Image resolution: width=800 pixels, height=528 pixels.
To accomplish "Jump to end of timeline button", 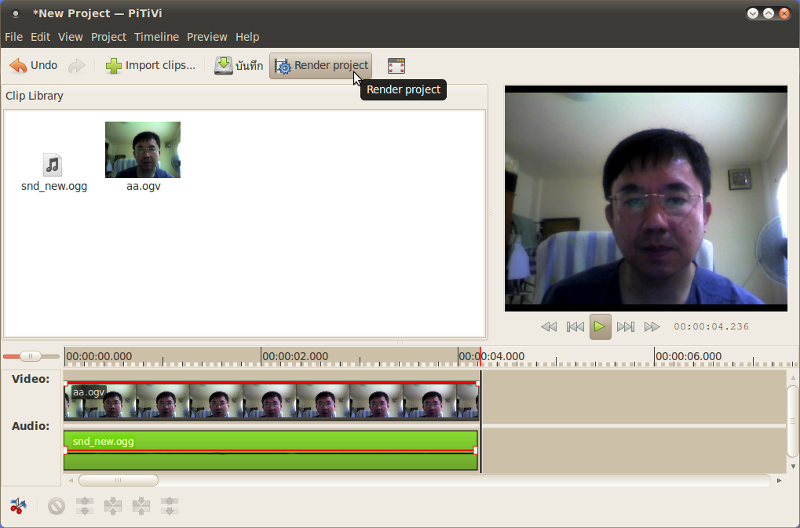I will (x=626, y=326).
